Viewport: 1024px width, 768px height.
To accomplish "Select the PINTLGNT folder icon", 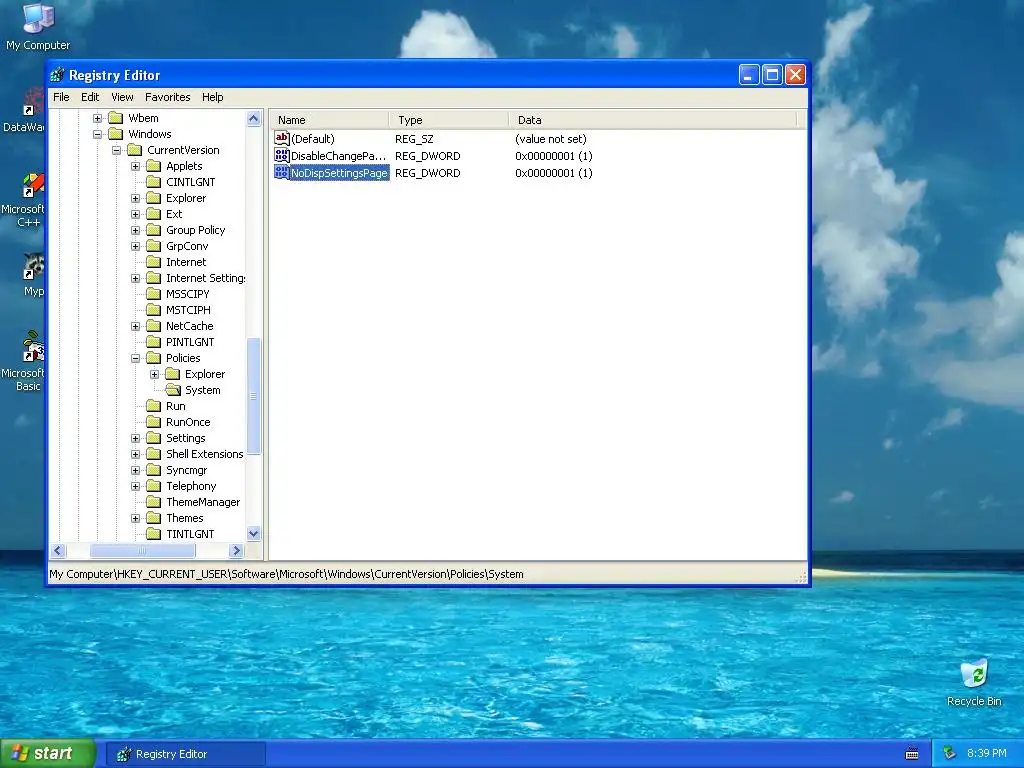I will (153, 342).
